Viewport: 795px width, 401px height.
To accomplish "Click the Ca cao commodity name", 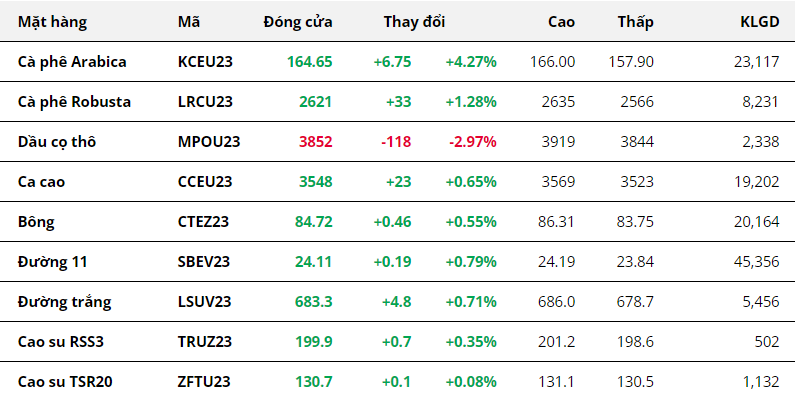I will tap(43, 181).
